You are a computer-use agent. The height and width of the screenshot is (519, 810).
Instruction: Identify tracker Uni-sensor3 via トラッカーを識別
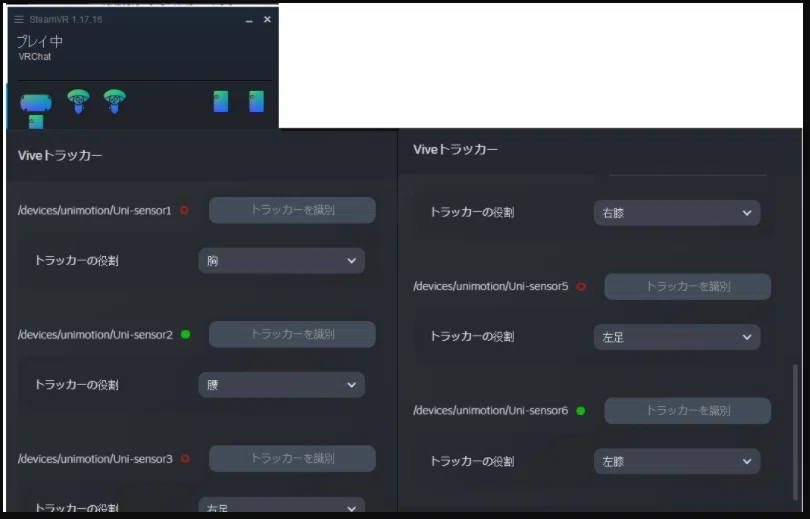[292, 459]
